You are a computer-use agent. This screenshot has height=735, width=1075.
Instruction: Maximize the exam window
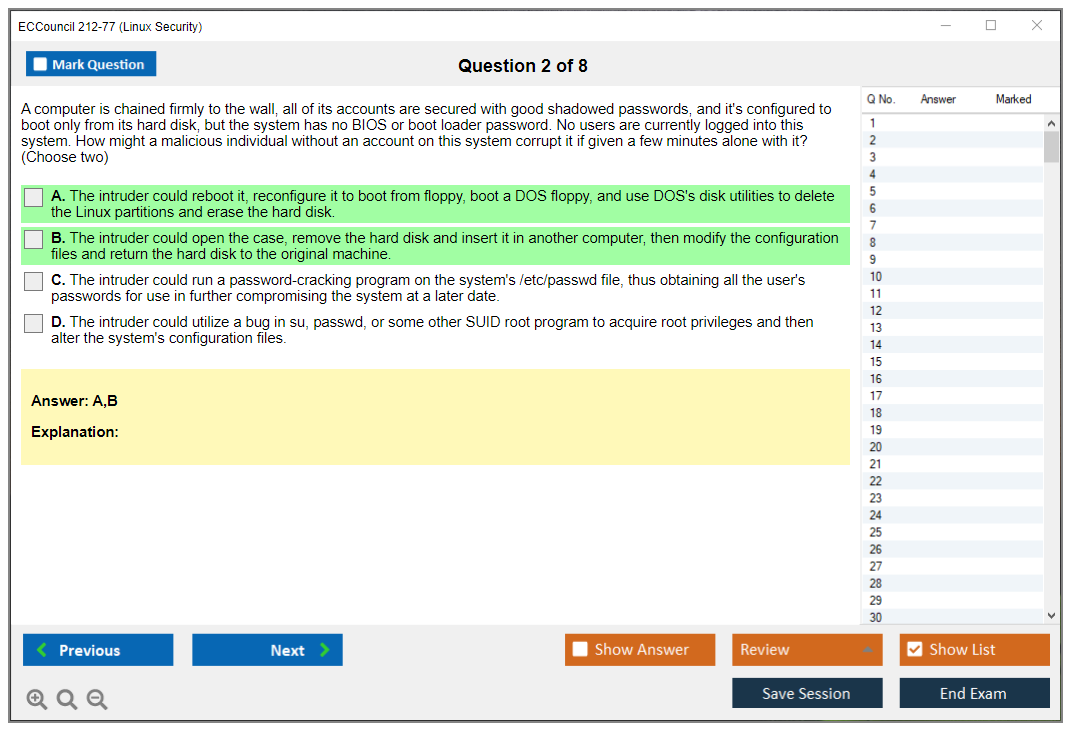[991, 26]
